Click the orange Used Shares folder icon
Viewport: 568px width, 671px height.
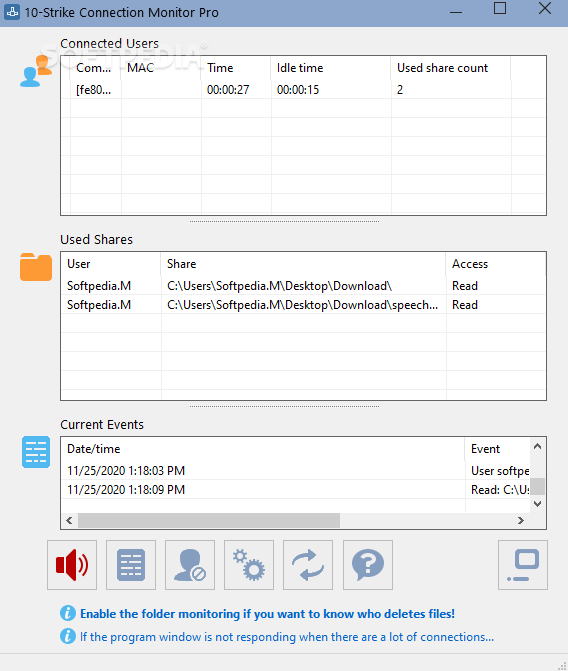36,267
